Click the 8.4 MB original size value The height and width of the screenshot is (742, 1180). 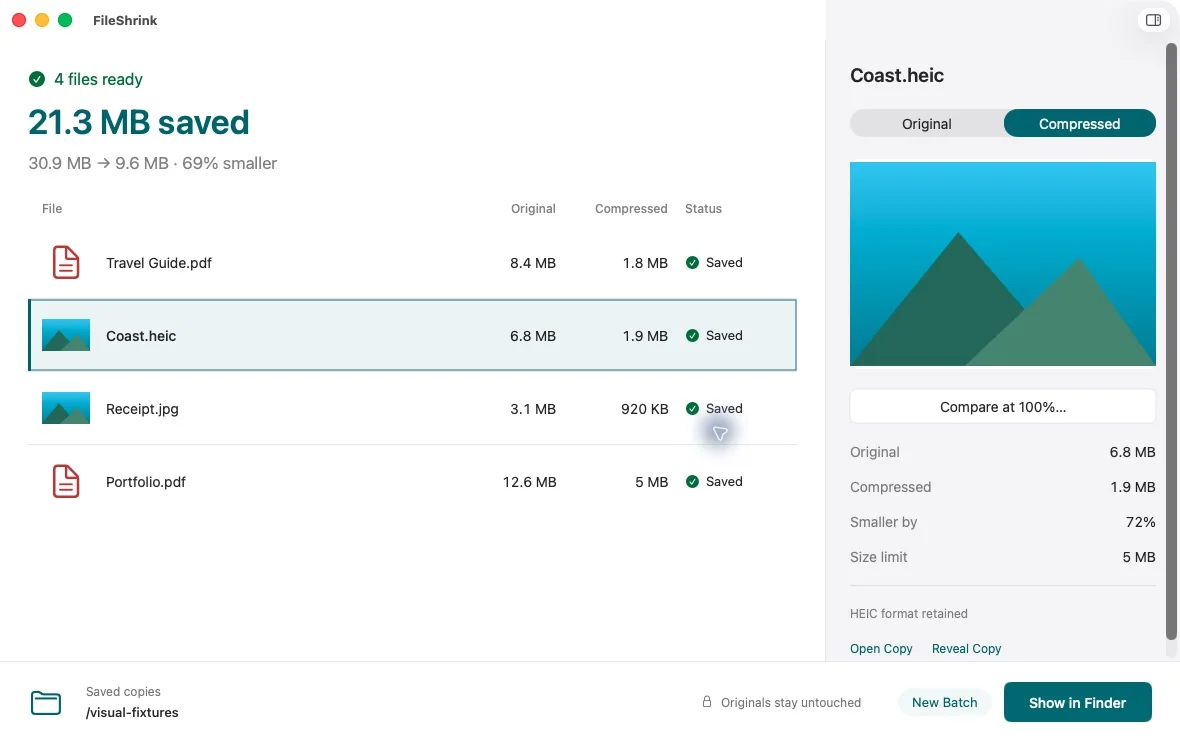pyautogui.click(x=533, y=263)
